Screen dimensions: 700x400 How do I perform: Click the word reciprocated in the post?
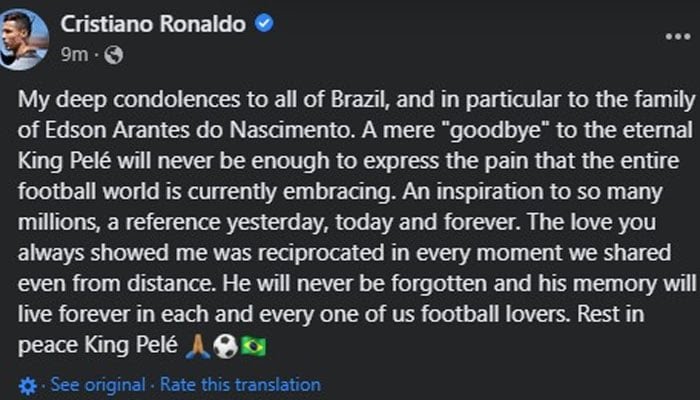tap(321, 253)
